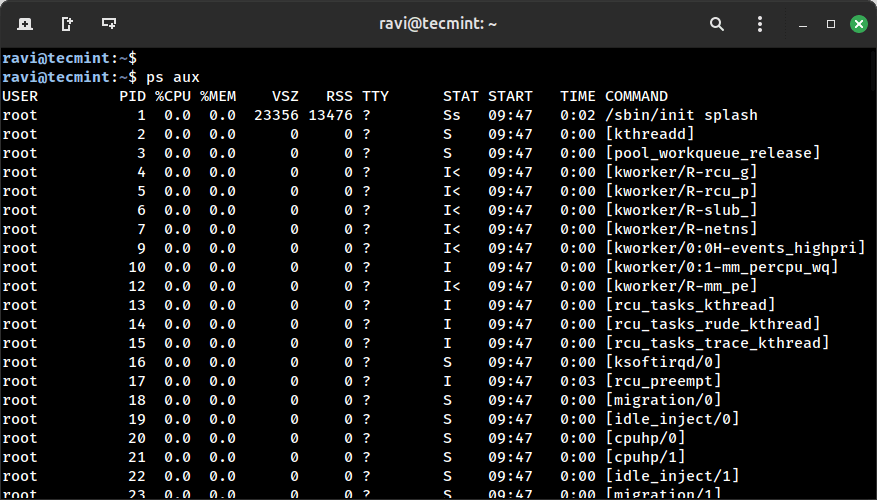Click the PID column header
Image resolution: width=877 pixels, height=500 pixels.
pyautogui.click(x=132, y=96)
